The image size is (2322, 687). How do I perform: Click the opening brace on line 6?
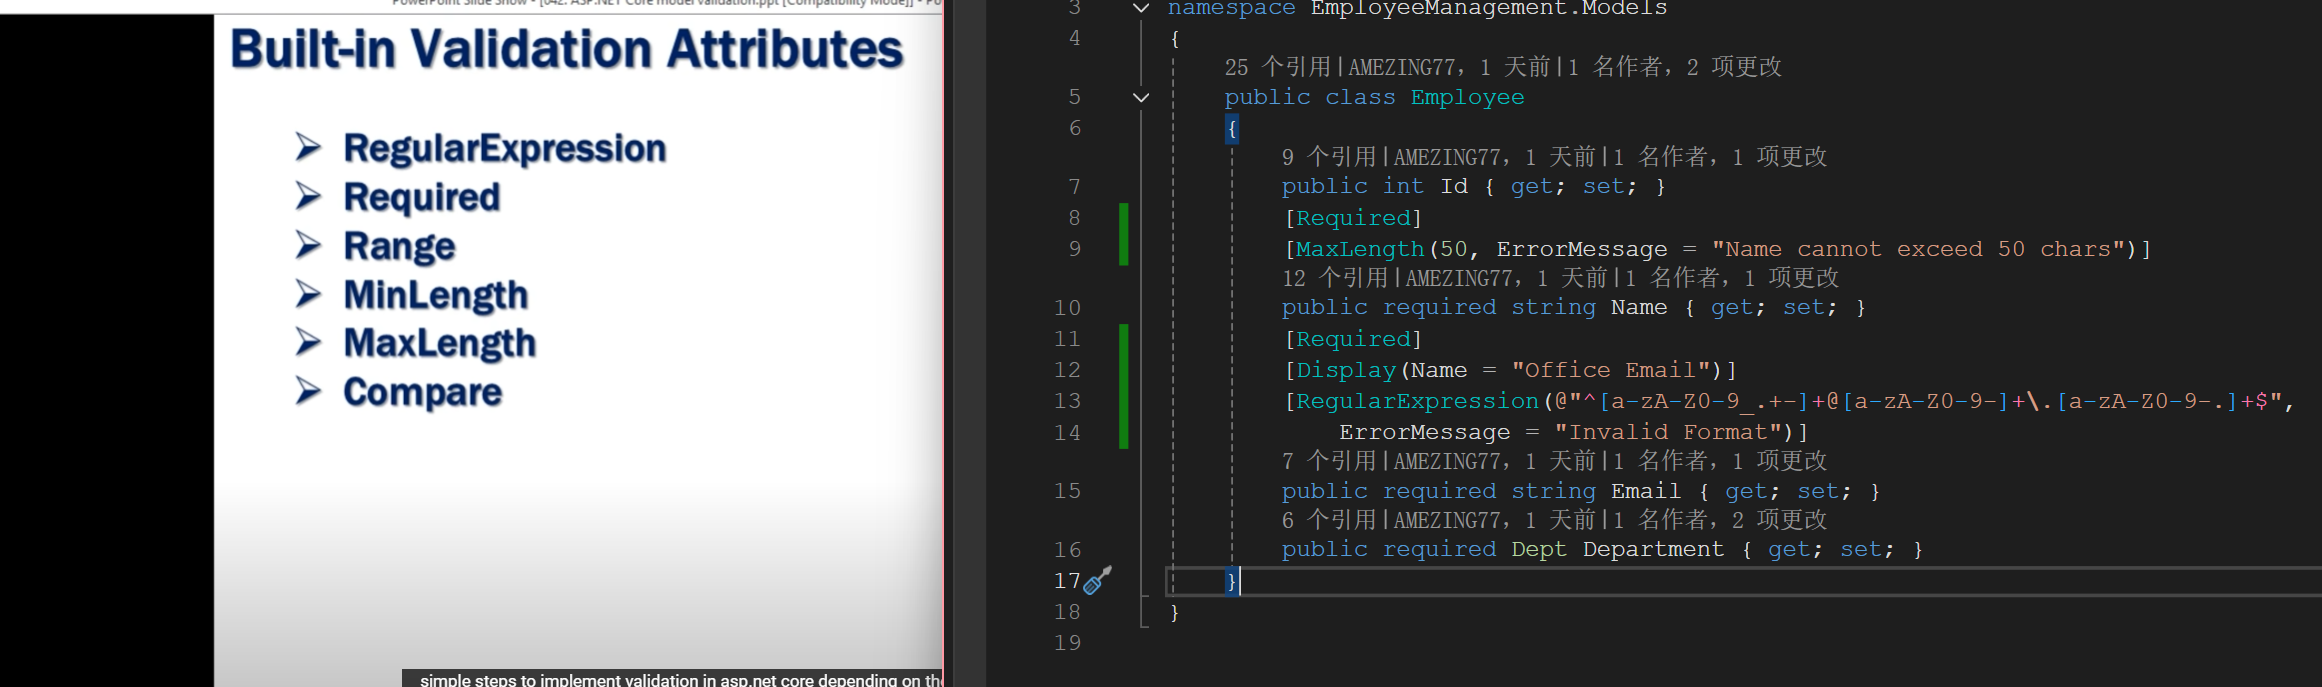pyautogui.click(x=1232, y=129)
